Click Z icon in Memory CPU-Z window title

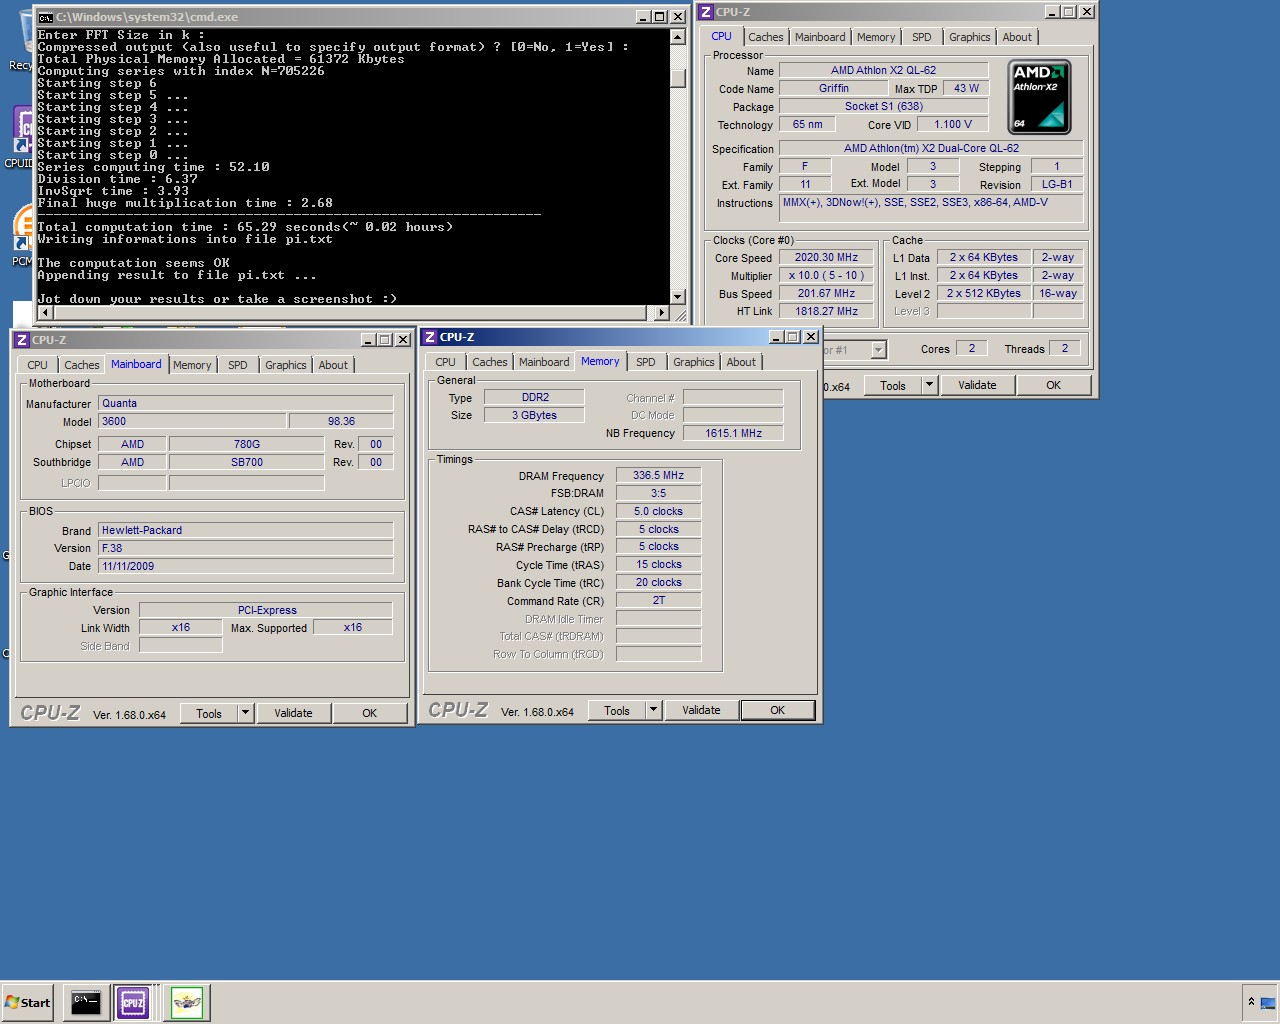click(430, 337)
